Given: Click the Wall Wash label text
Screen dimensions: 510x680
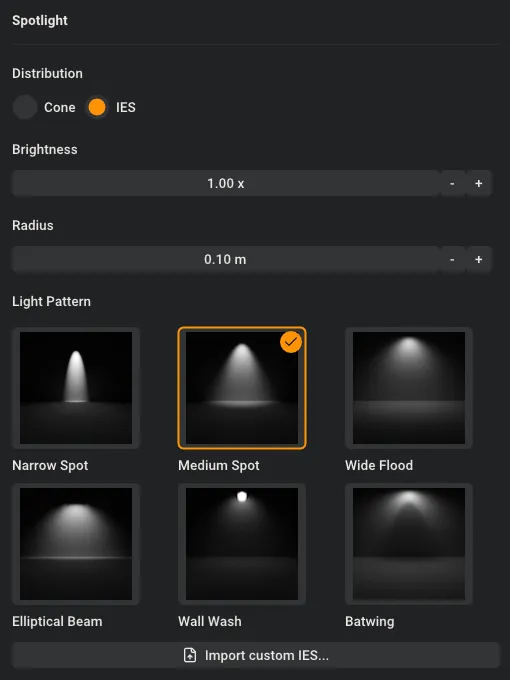Looking at the screenshot, I should 210,621.
